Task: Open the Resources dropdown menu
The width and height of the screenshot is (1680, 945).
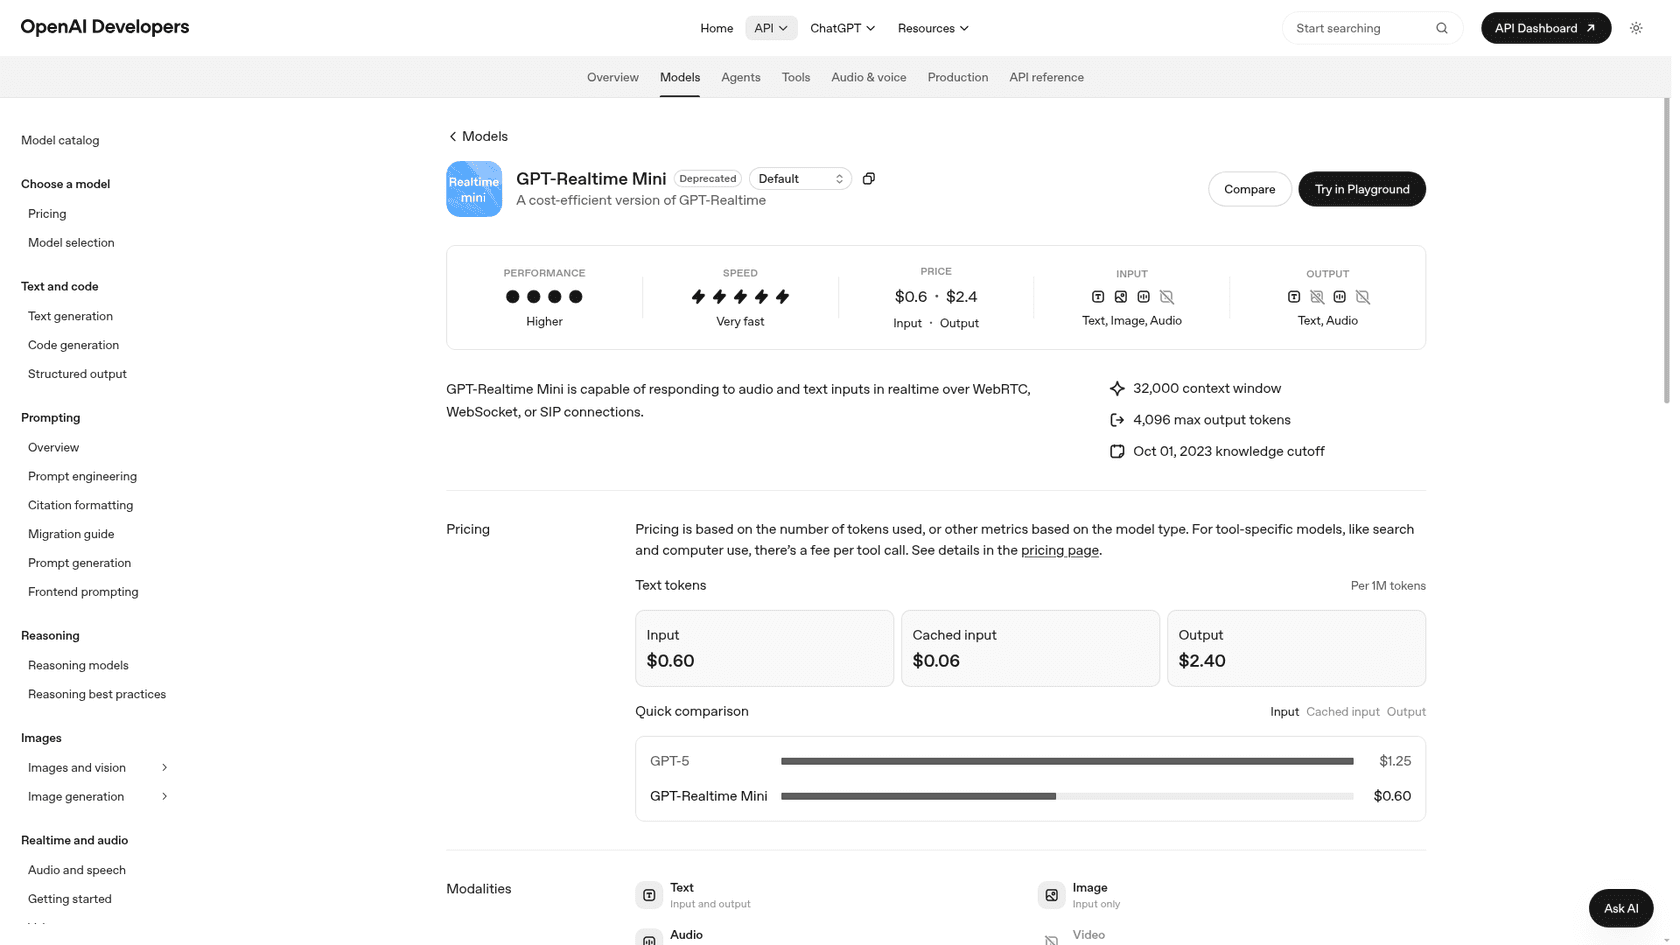Action: tap(933, 28)
